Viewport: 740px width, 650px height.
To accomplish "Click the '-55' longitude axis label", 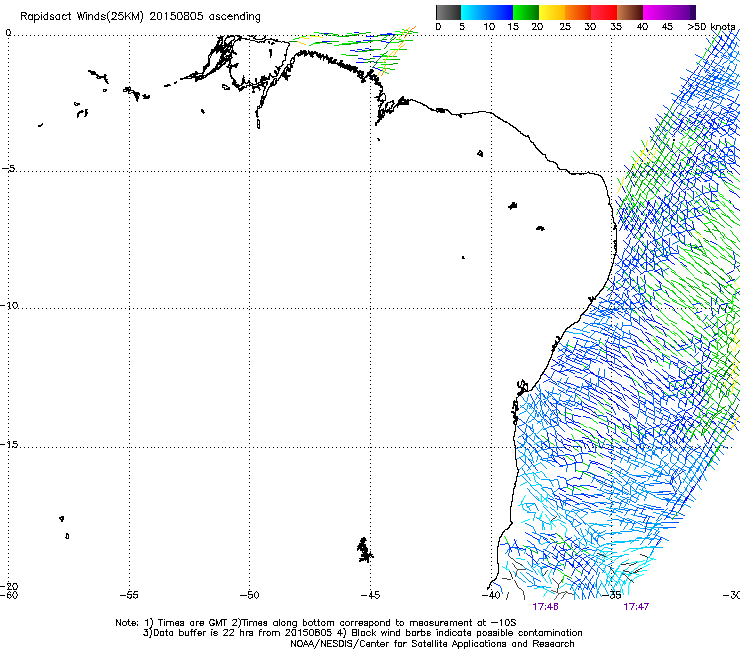I will tap(129, 595).
